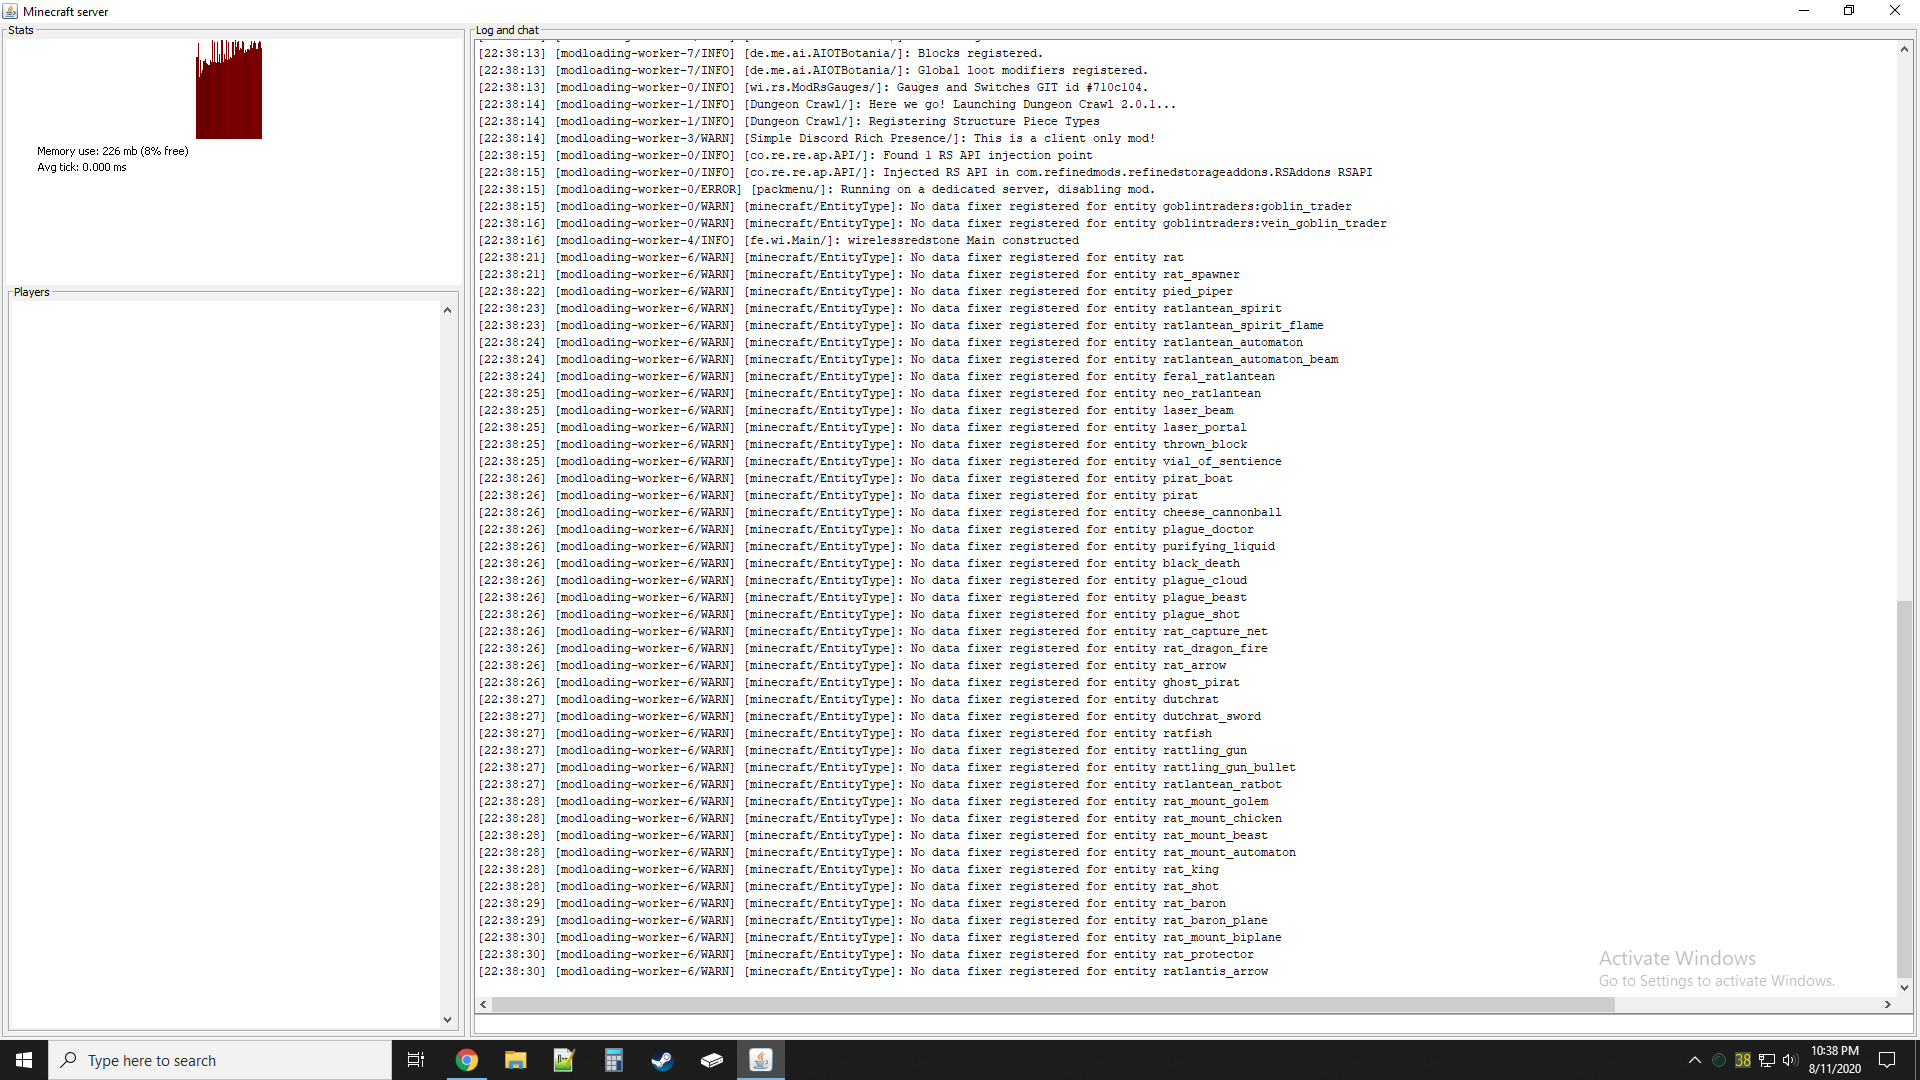Screen dimensions: 1920x1080
Task: Click the server command input field
Action: [x=1192, y=1024]
